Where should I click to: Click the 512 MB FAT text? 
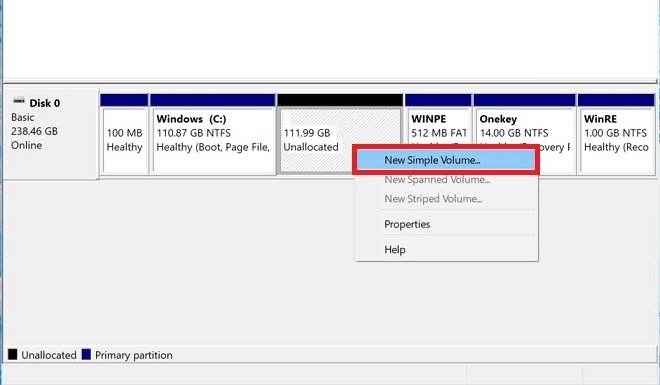coord(439,133)
